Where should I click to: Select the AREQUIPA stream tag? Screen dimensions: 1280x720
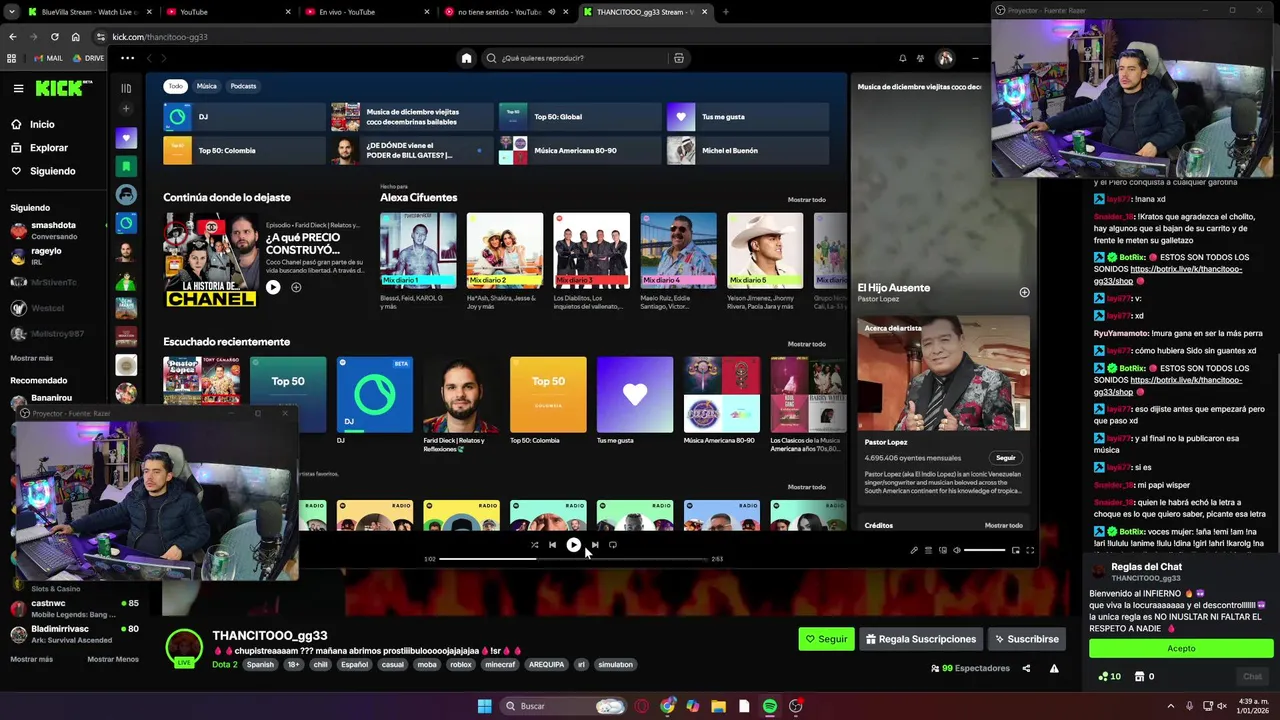[547, 664]
